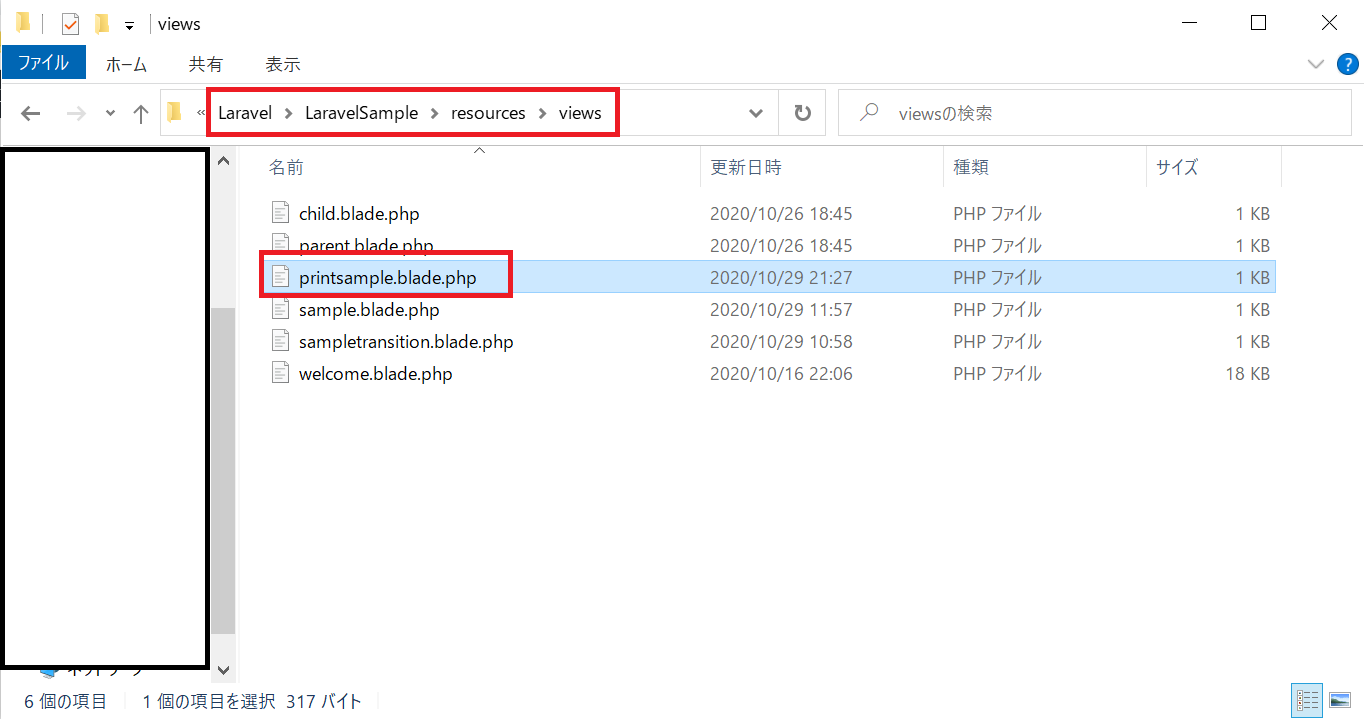1365x719 pixels.
Task: Click the file icon of printsample.blade.php
Action: coord(280,276)
